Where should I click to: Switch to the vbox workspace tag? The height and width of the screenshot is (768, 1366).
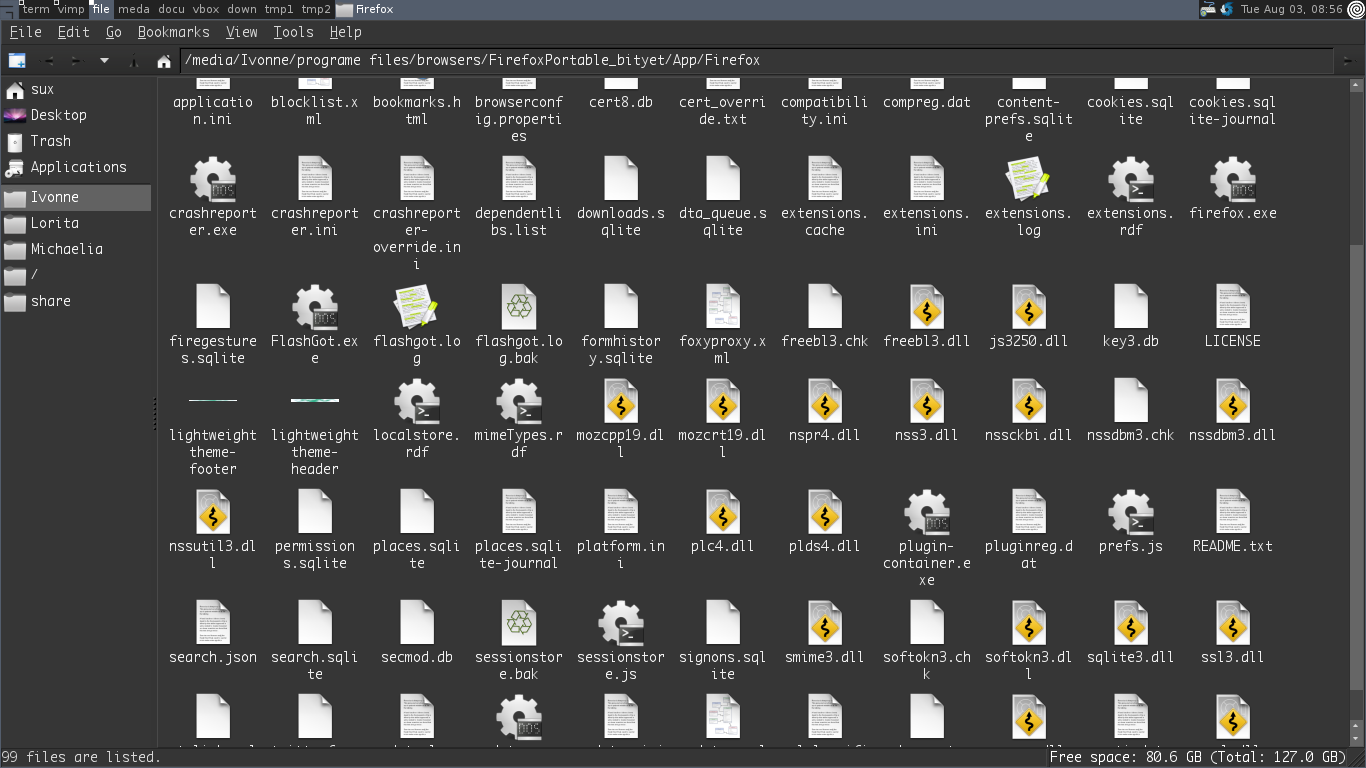[x=206, y=9]
